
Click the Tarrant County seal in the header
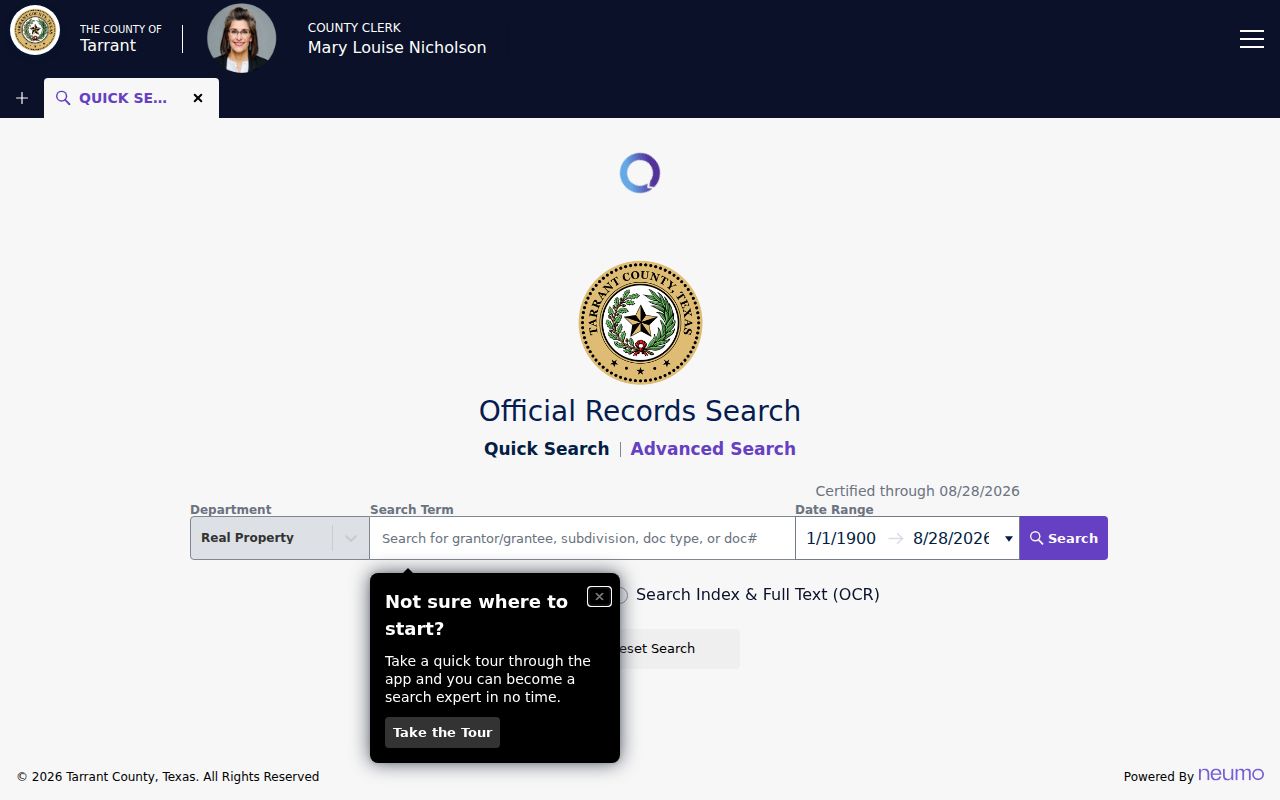[x=35, y=30]
